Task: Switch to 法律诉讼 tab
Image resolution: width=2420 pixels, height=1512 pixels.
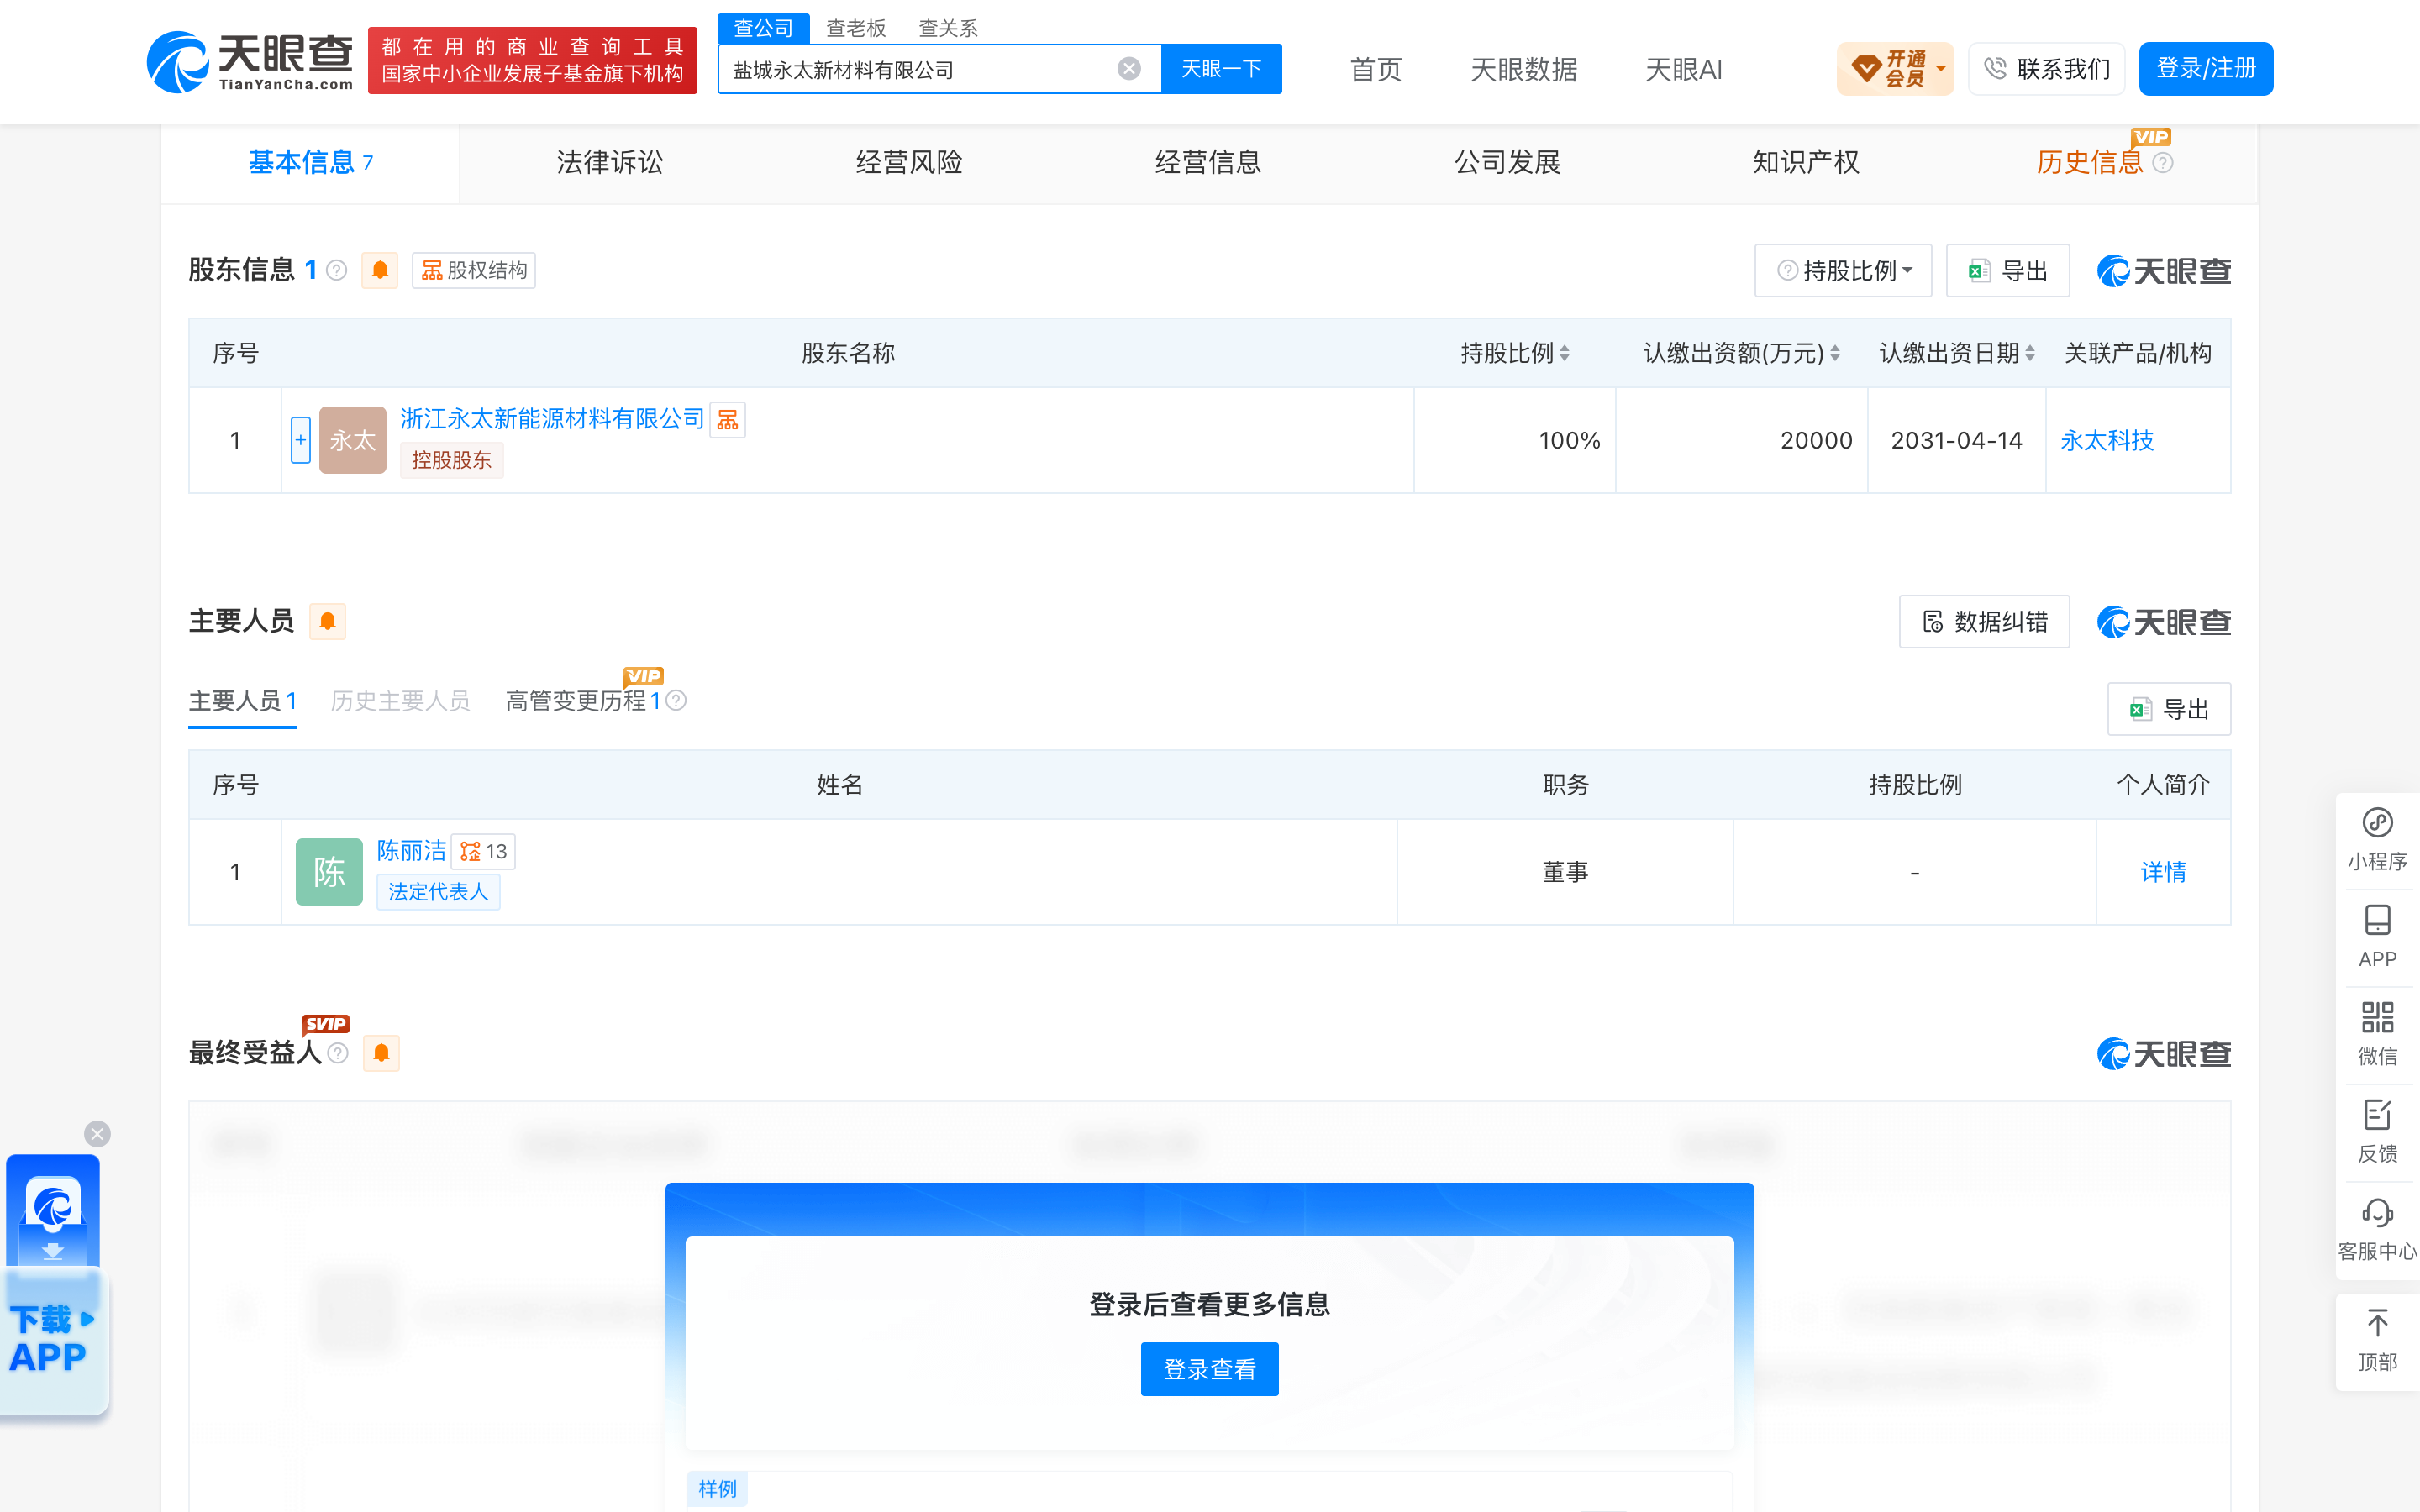Action: [609, 163]
